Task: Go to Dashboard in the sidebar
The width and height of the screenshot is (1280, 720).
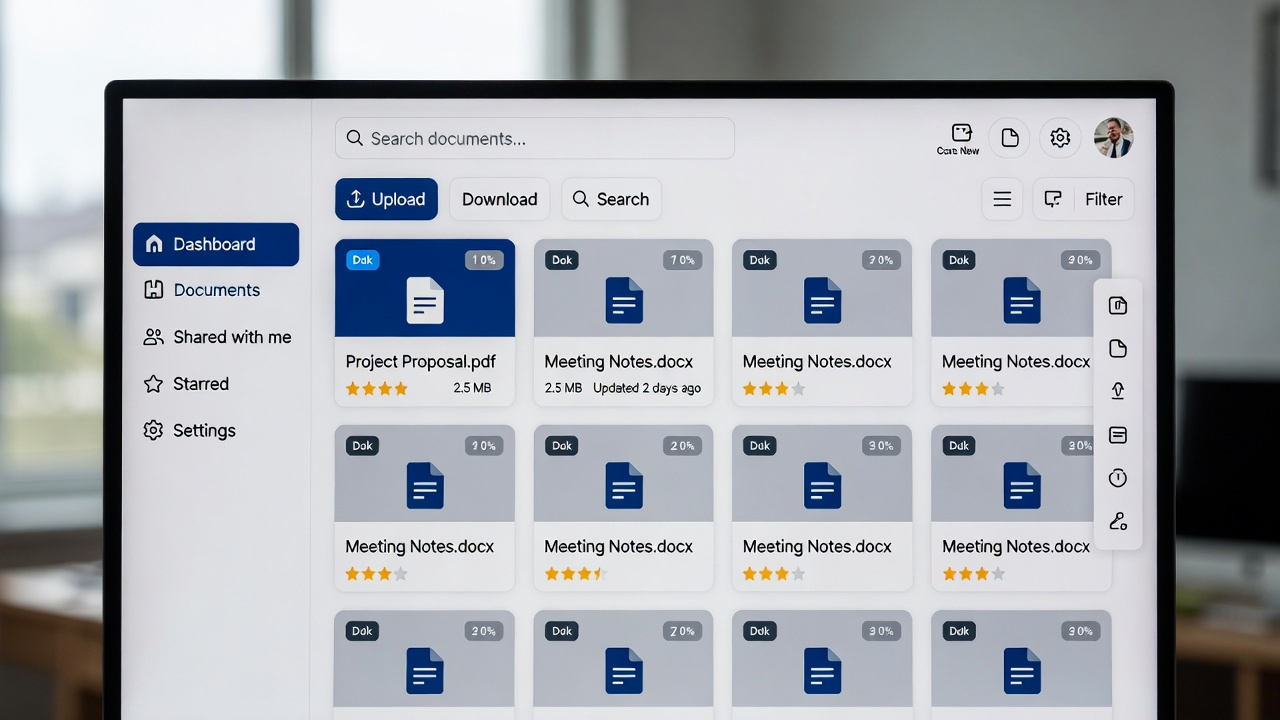Action: [216, 244]
